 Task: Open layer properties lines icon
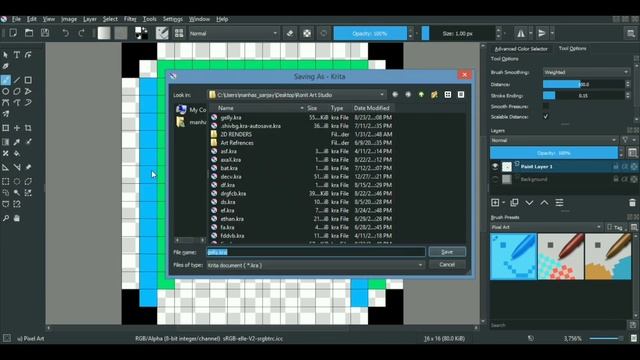coord(560,202)
